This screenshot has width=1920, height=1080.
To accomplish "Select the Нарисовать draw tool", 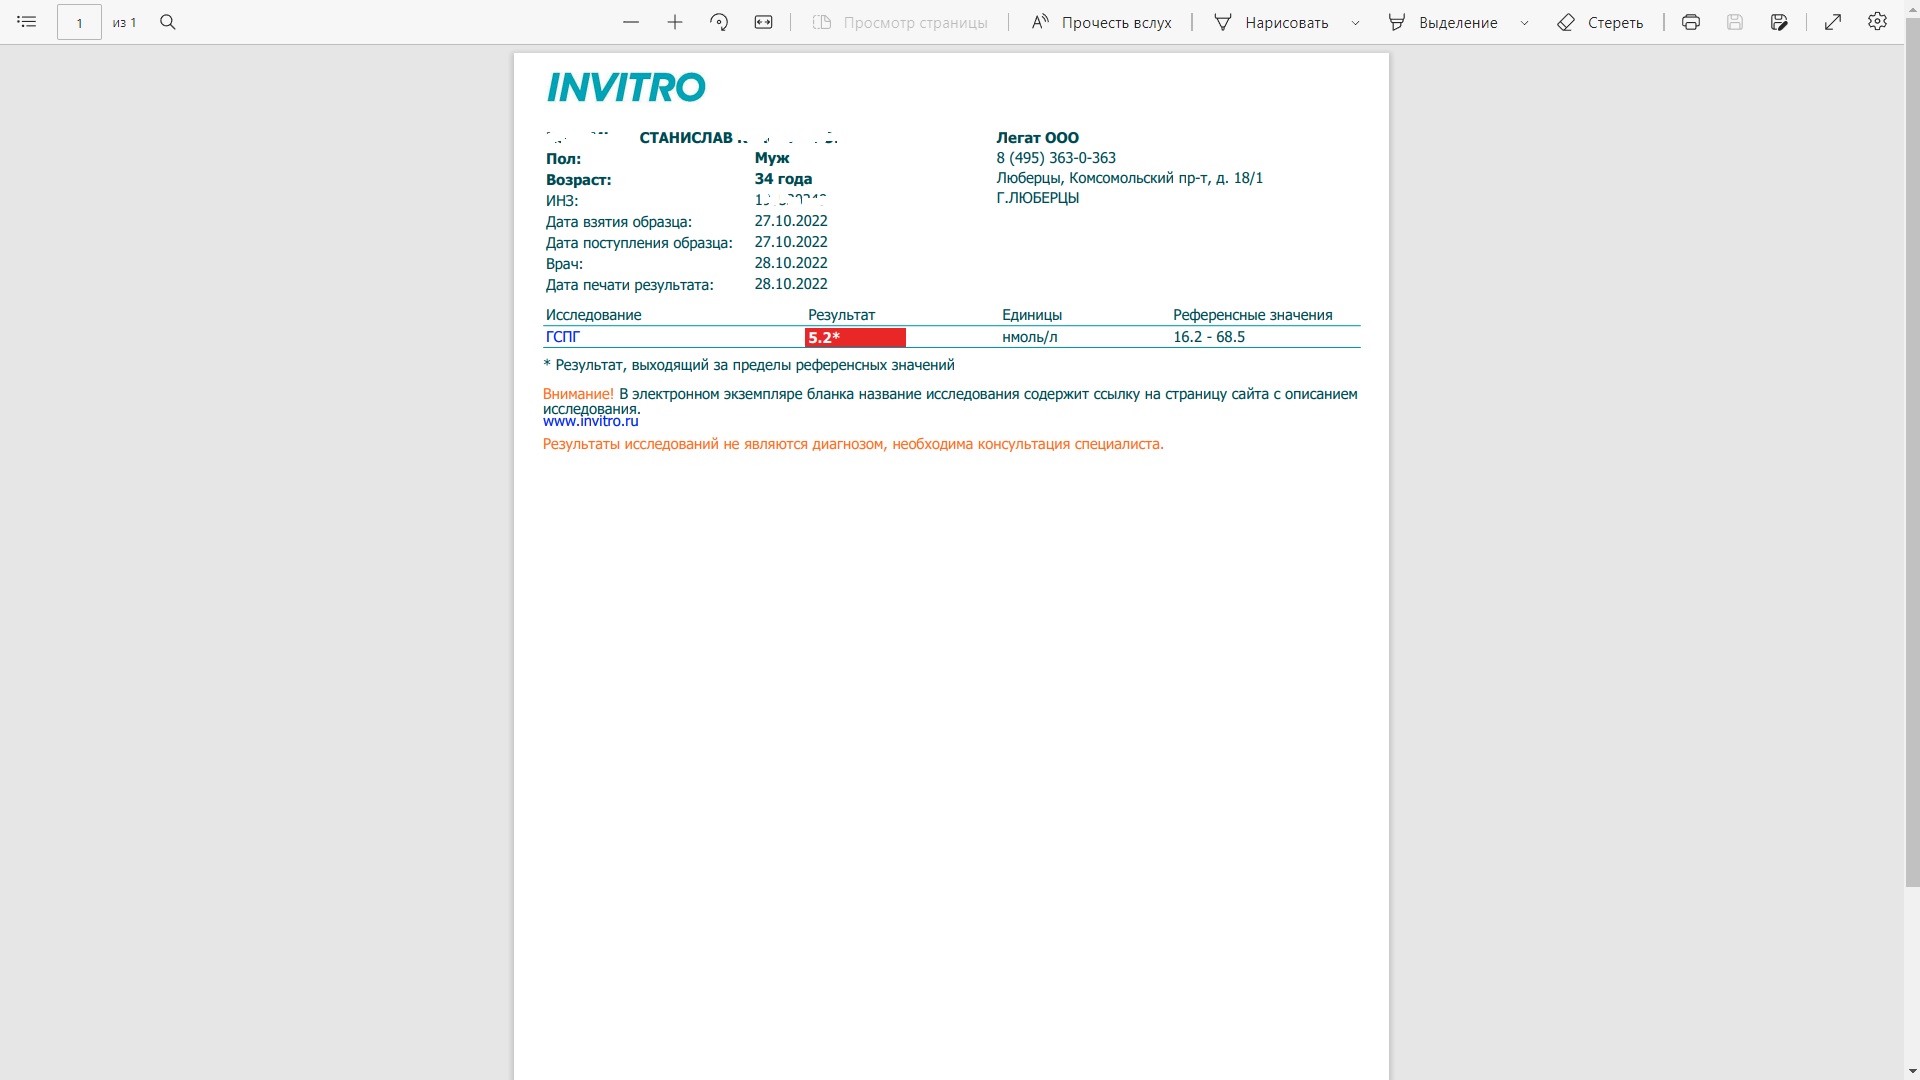I will coord(1271,22).
